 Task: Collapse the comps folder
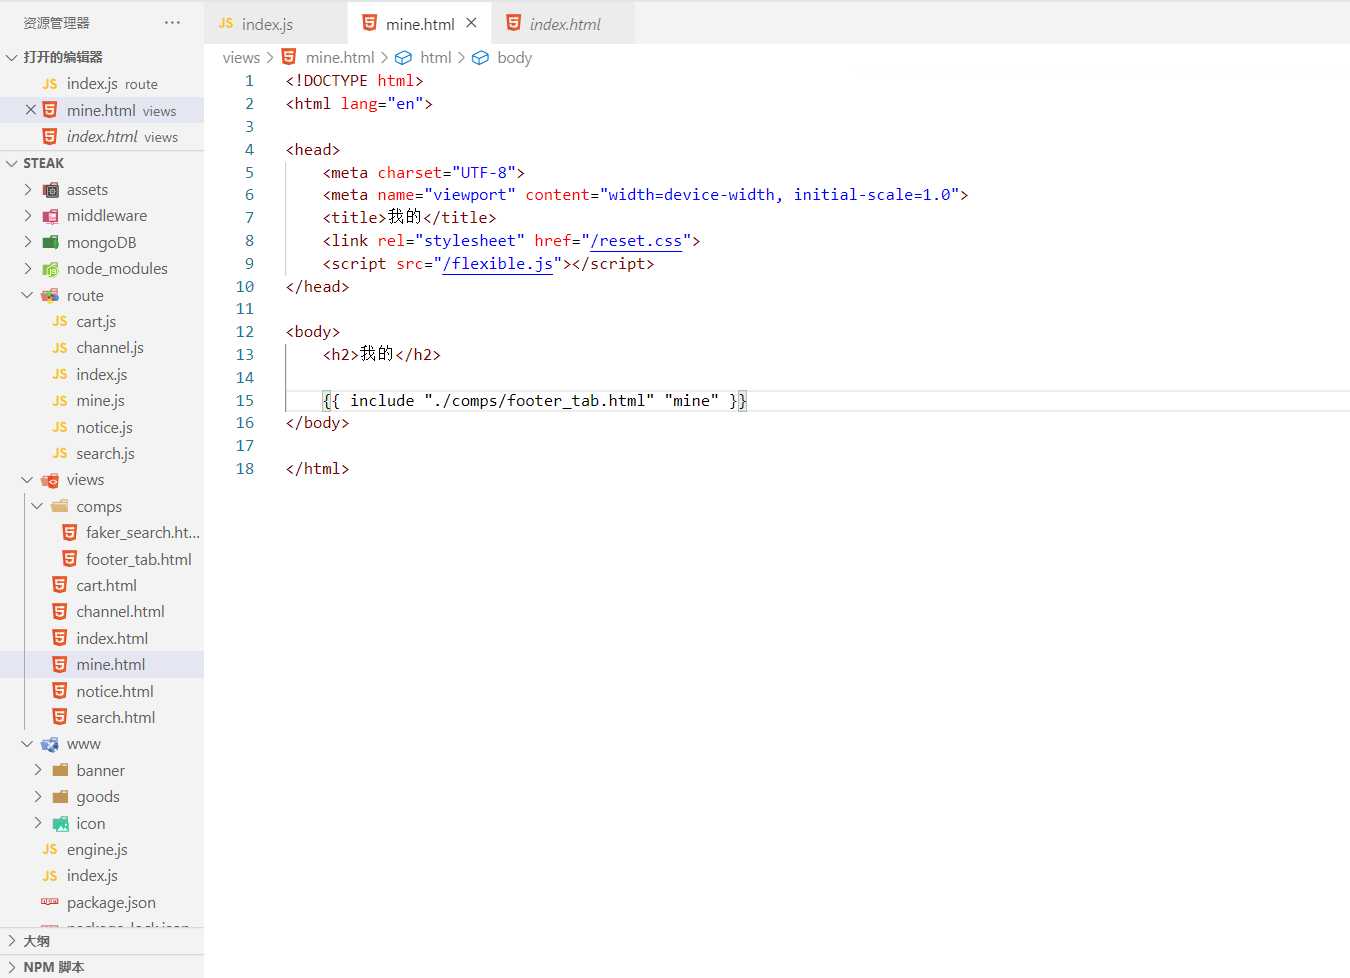pyautogui.click(x=38, y=506)
